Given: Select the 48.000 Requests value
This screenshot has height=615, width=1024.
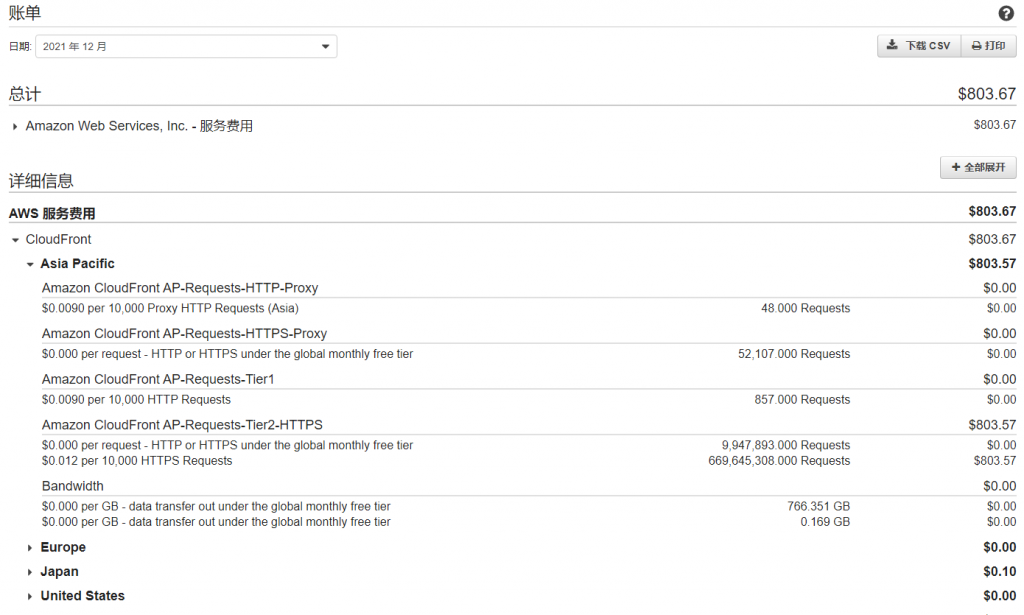Looking at the screenshot, I should pyautogui.click(x=805, y=308).
